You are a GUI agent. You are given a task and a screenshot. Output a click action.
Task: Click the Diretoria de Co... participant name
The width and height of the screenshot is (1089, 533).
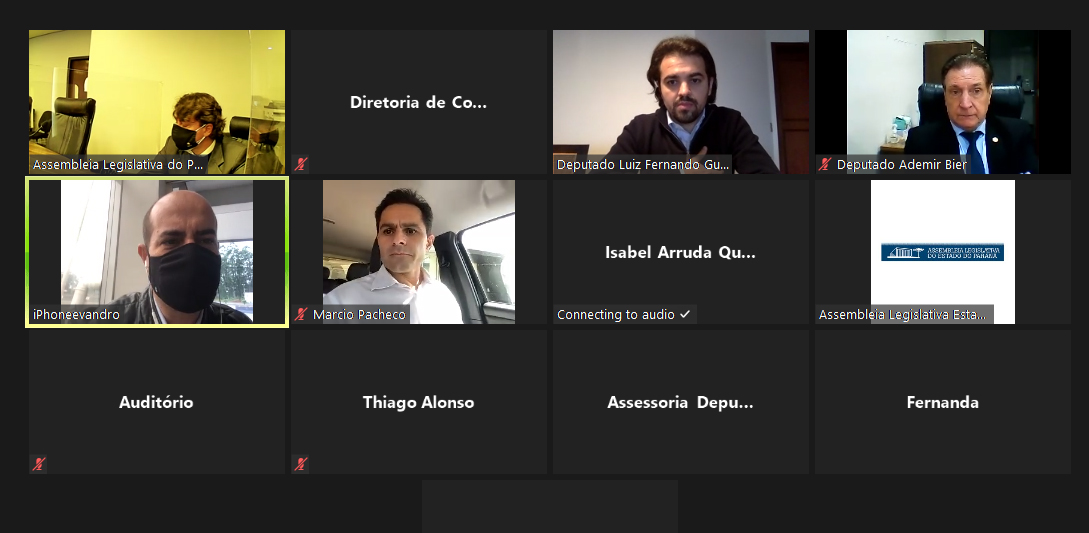point(419,102)
